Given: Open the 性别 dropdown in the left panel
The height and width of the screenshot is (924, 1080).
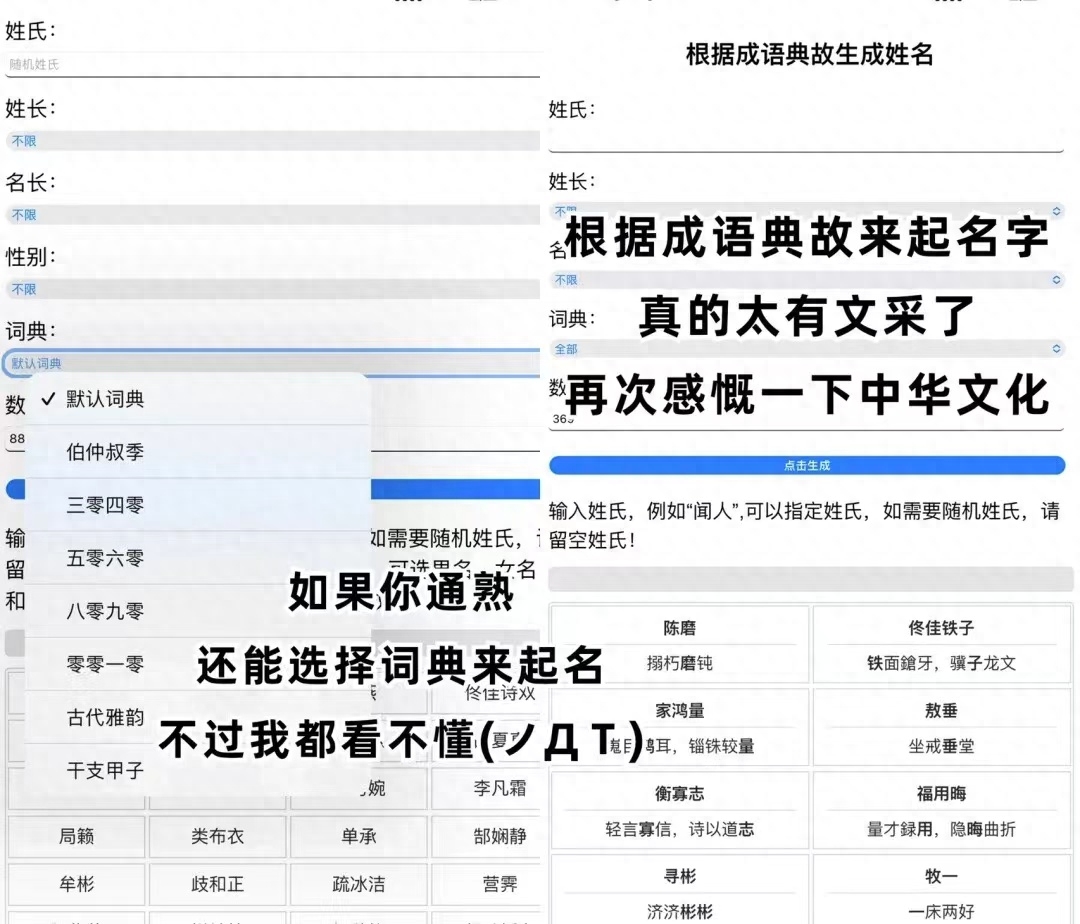Looking at the screenshot, I should click(272, 289).
